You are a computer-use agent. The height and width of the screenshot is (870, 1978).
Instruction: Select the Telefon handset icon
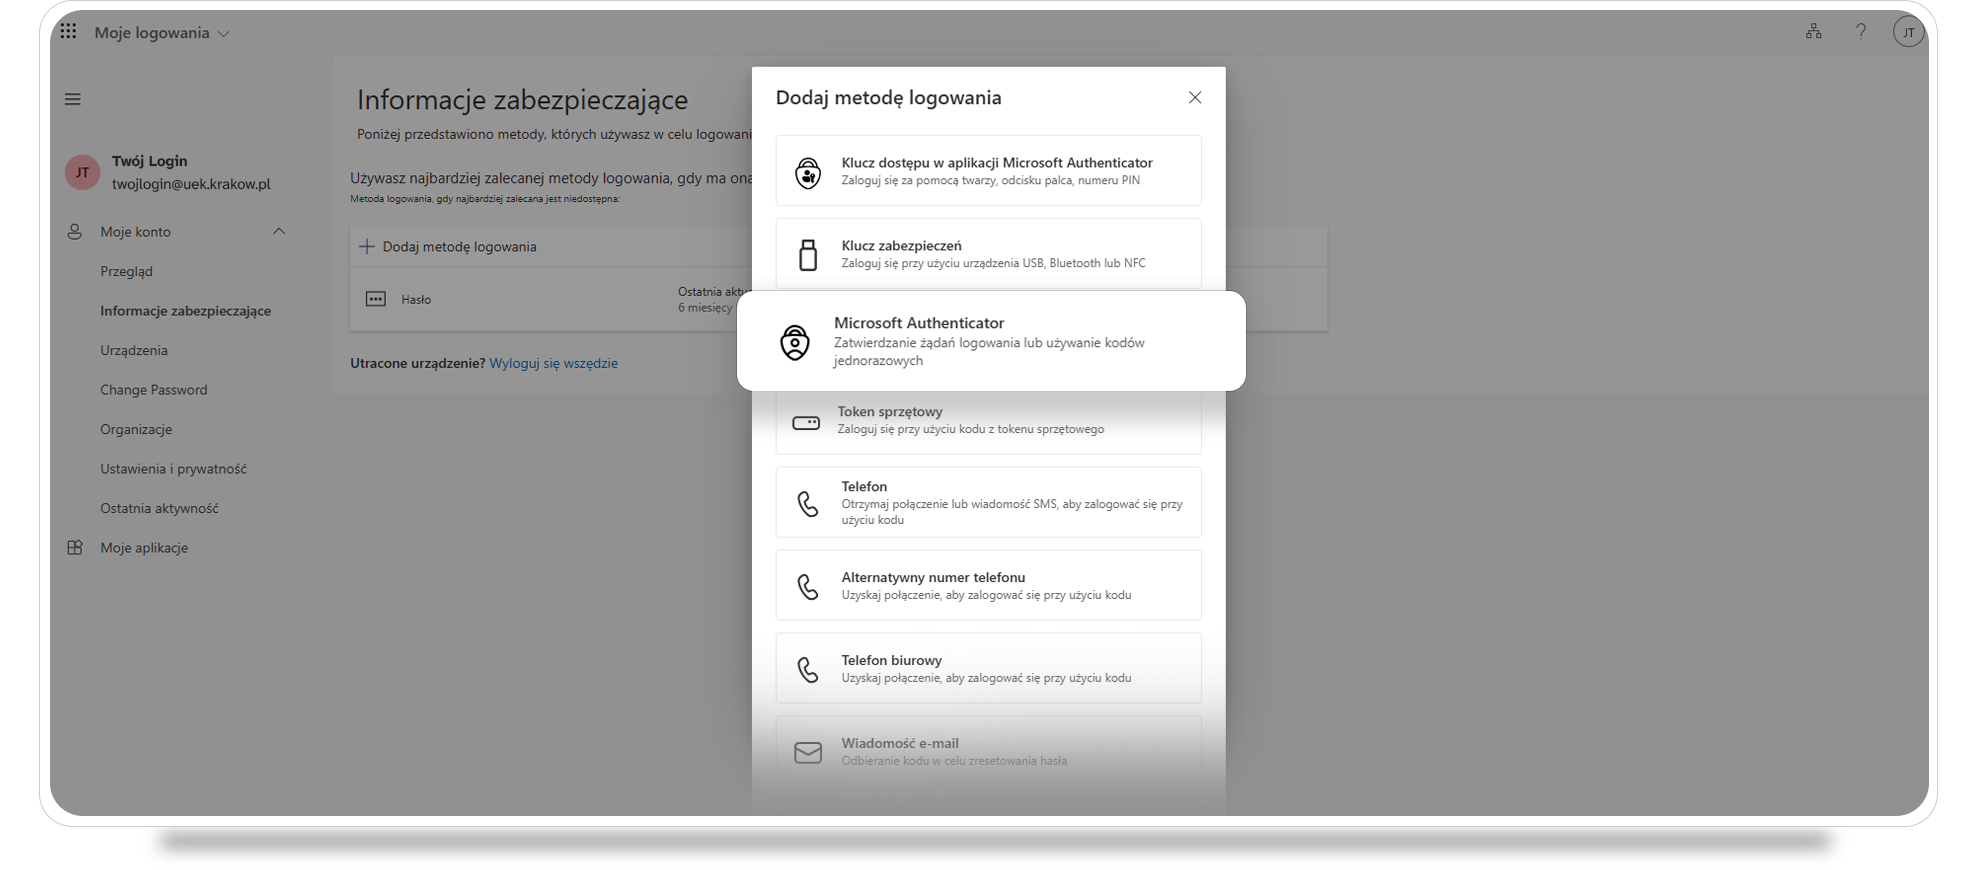pyautogui.click(x=808, y=503)
